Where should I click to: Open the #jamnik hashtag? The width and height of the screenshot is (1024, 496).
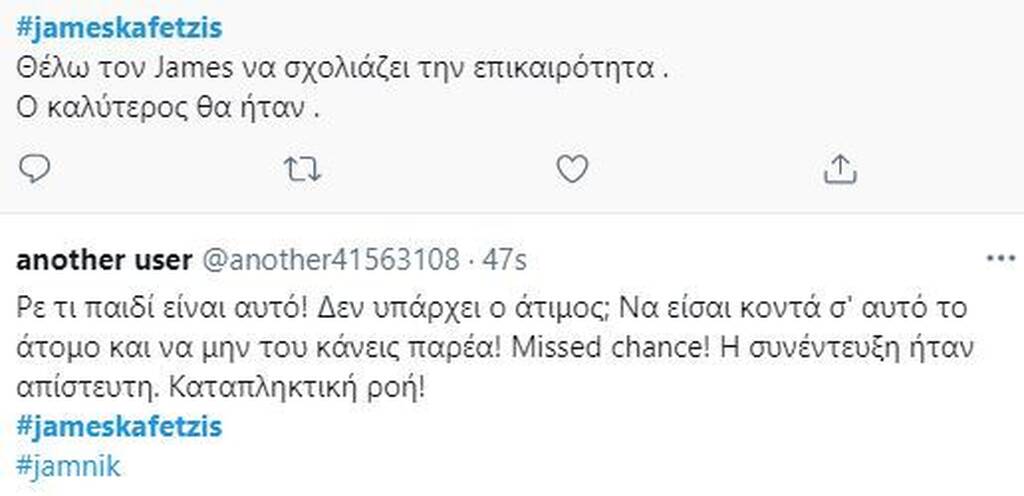point(68,467)
